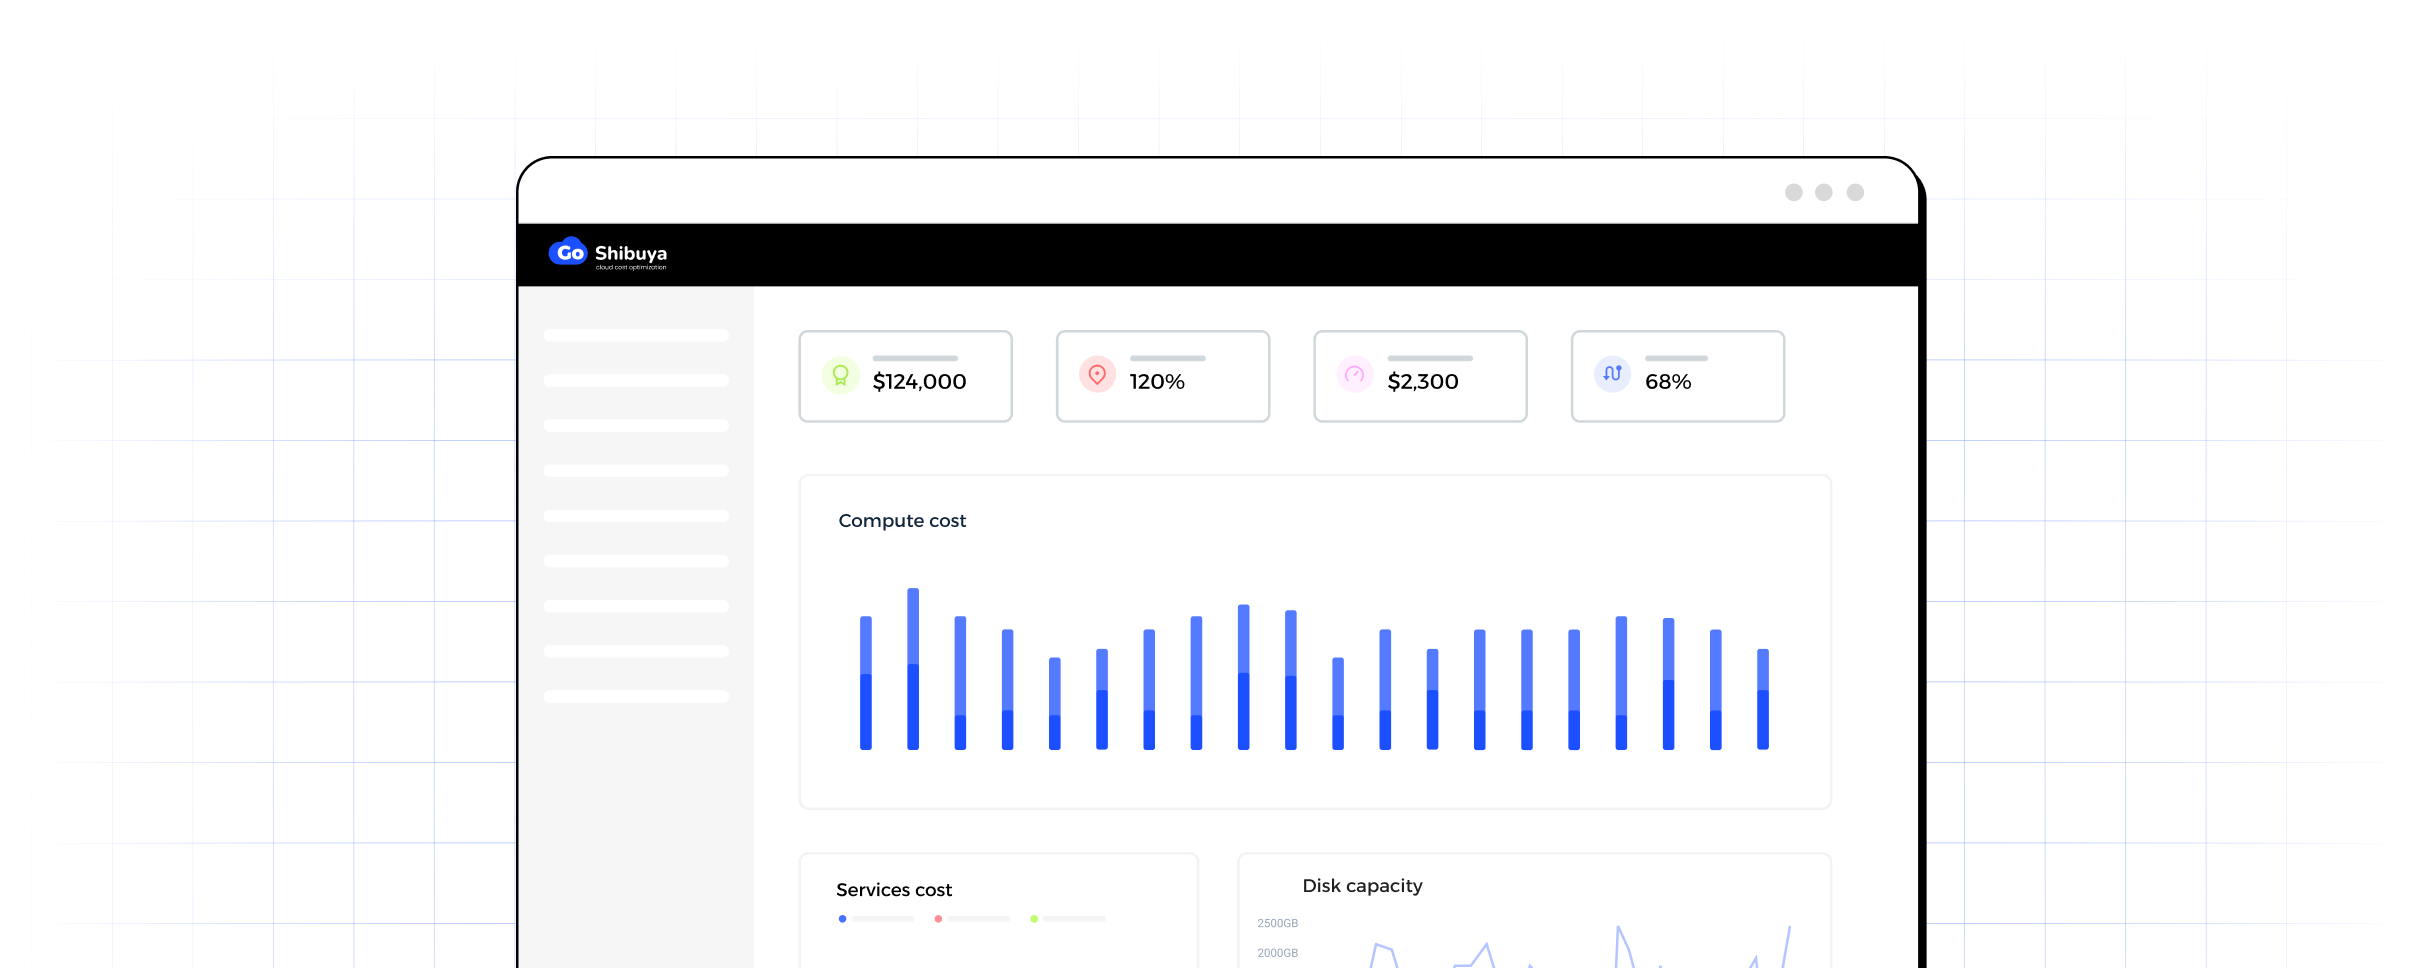Select the red legend dot in Services cost

tap(938, 919)
